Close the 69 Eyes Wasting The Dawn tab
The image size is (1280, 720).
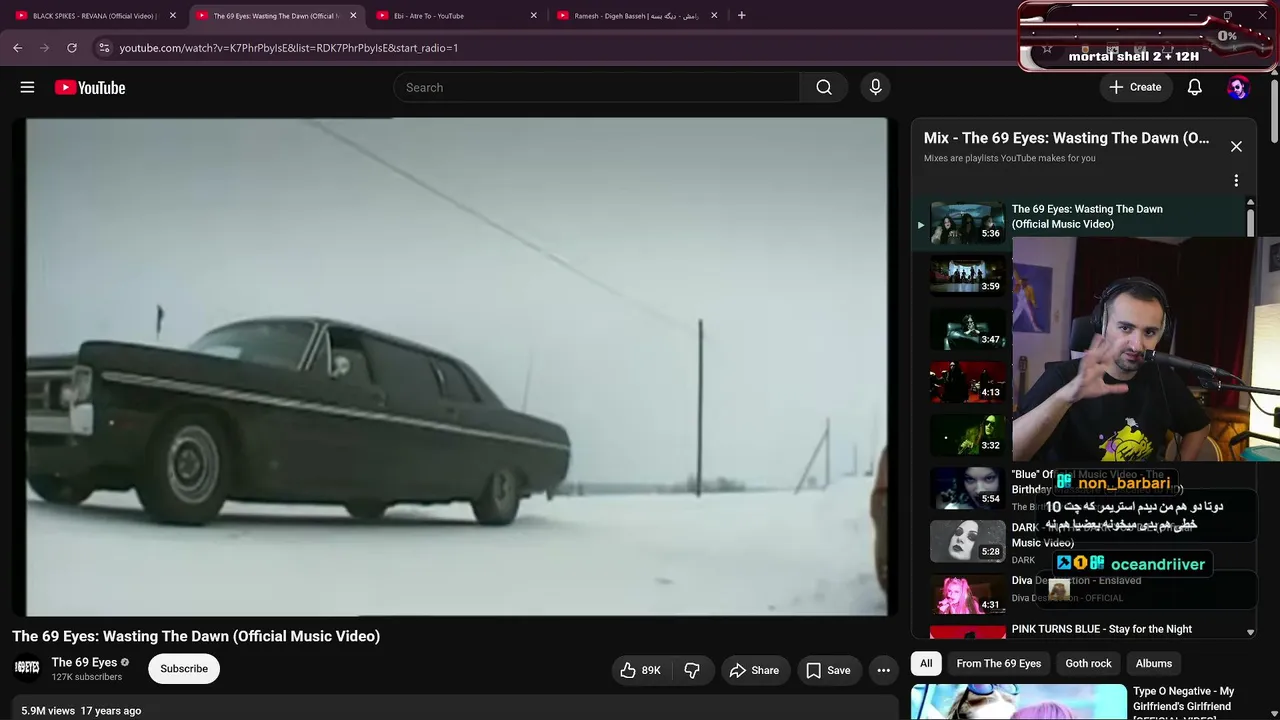tap(353, 16)
